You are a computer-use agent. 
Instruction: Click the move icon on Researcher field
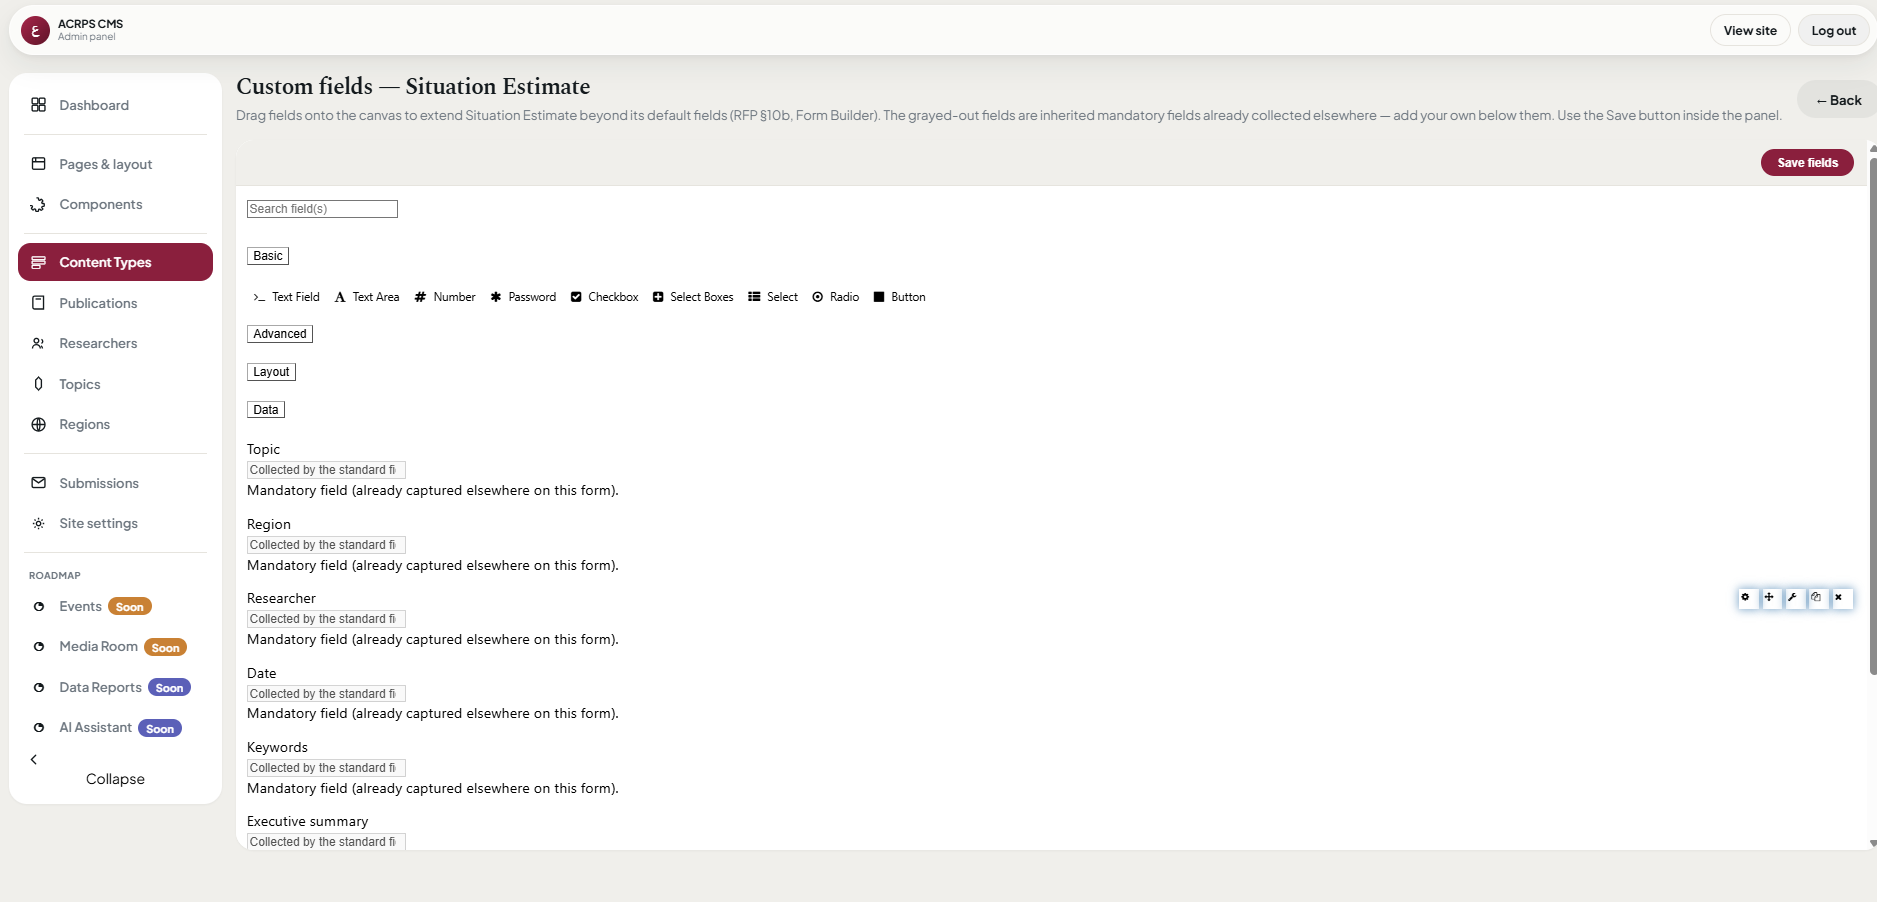click(x=1770, y=598)
